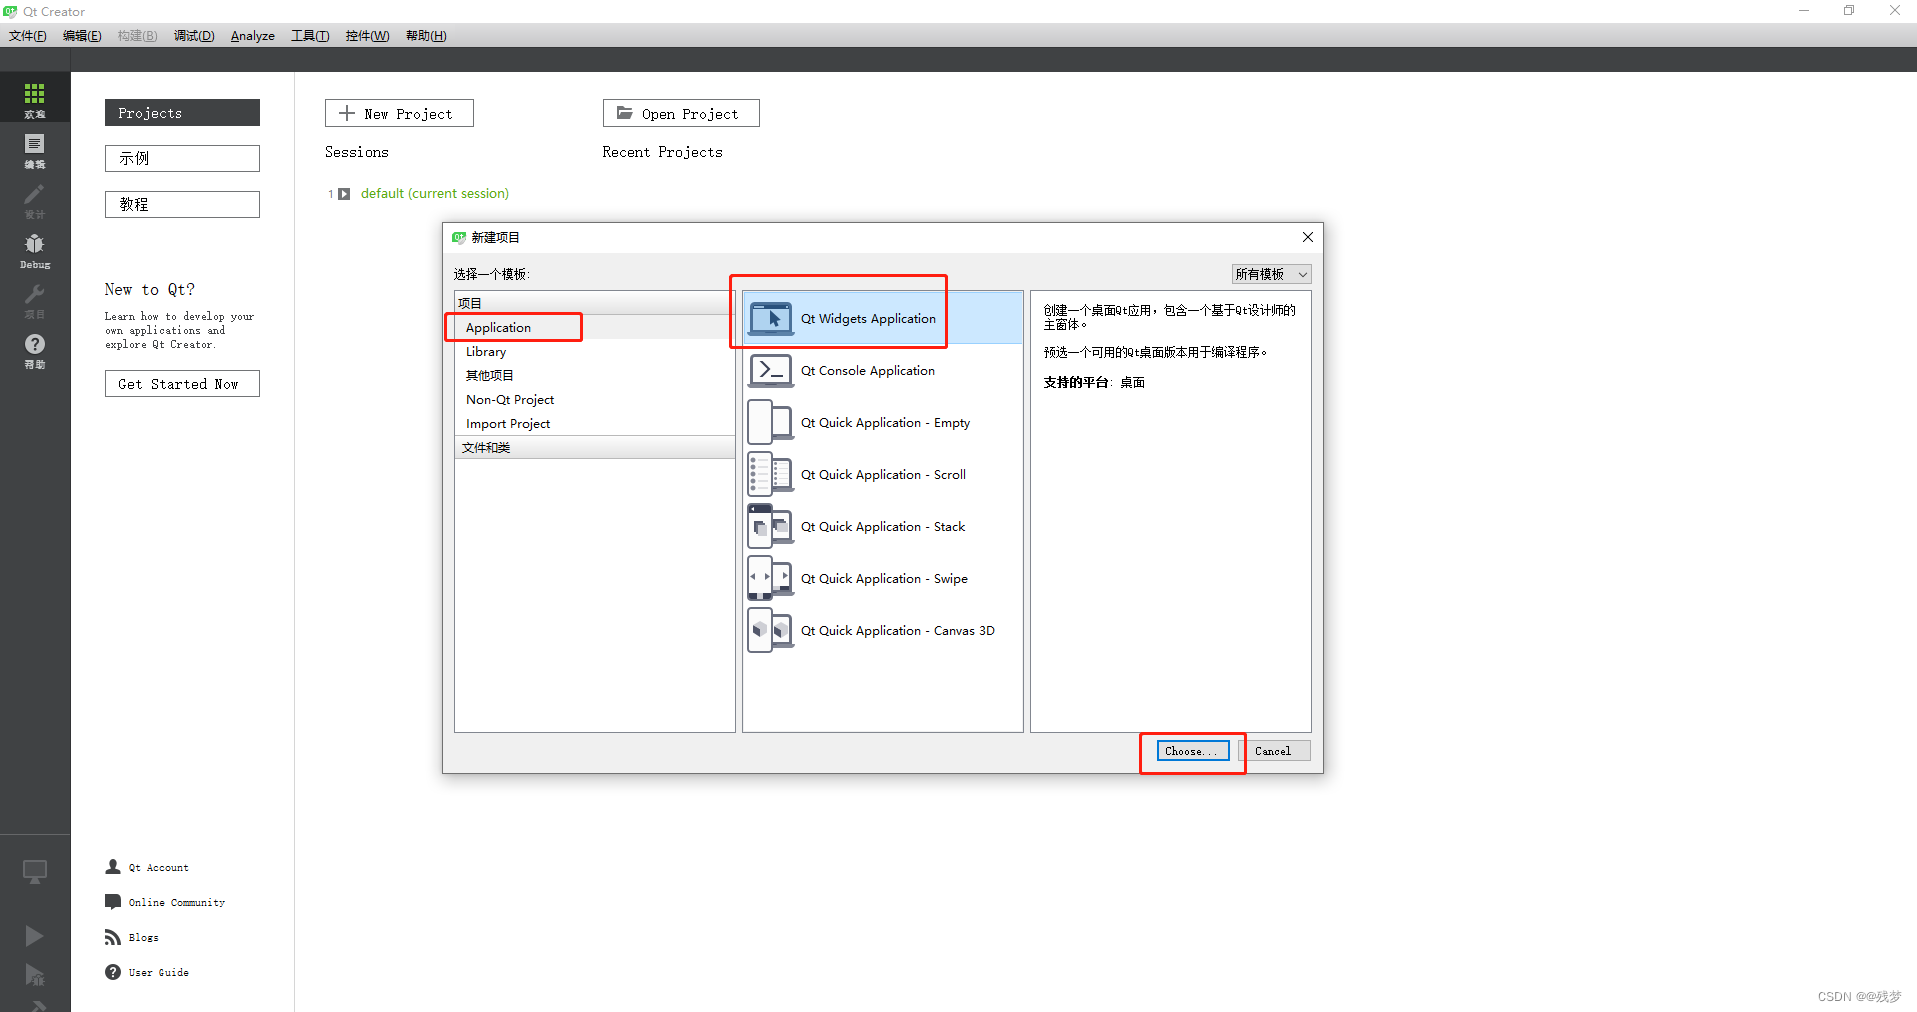
Task: Click the Blogs RSS feed icon
Action: (113, 937)
